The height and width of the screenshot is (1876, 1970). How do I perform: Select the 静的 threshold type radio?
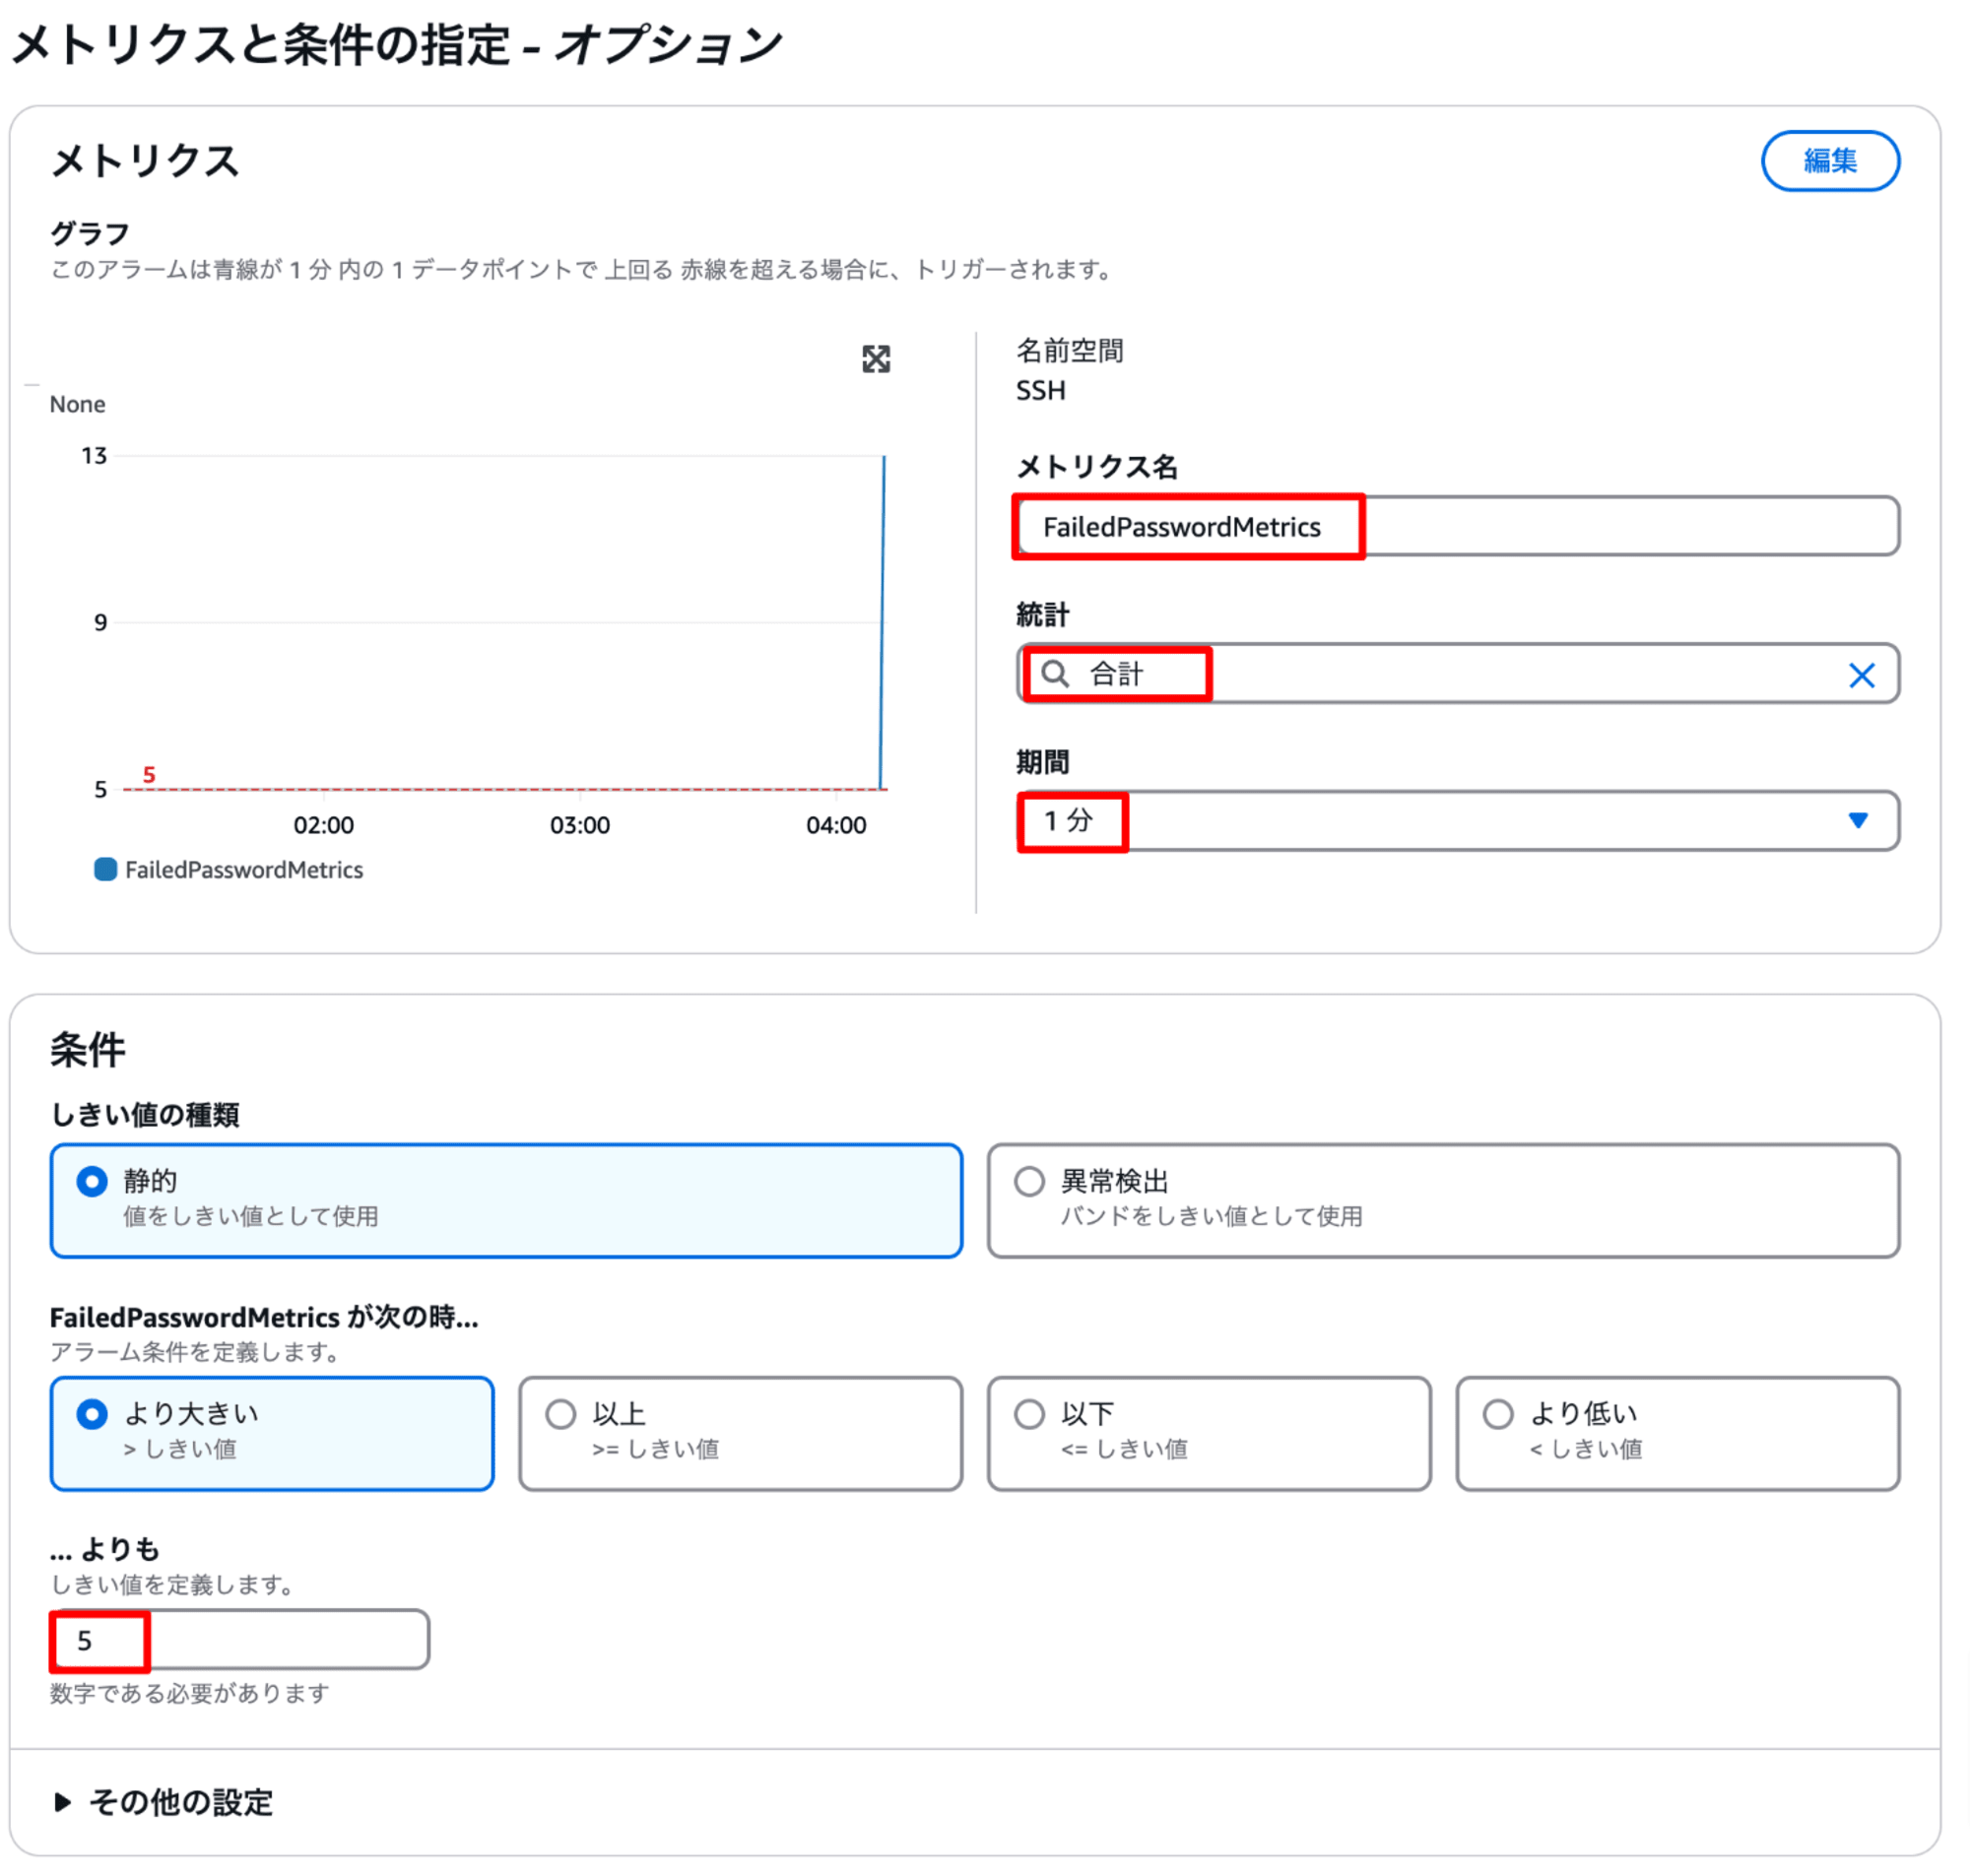92,1181
